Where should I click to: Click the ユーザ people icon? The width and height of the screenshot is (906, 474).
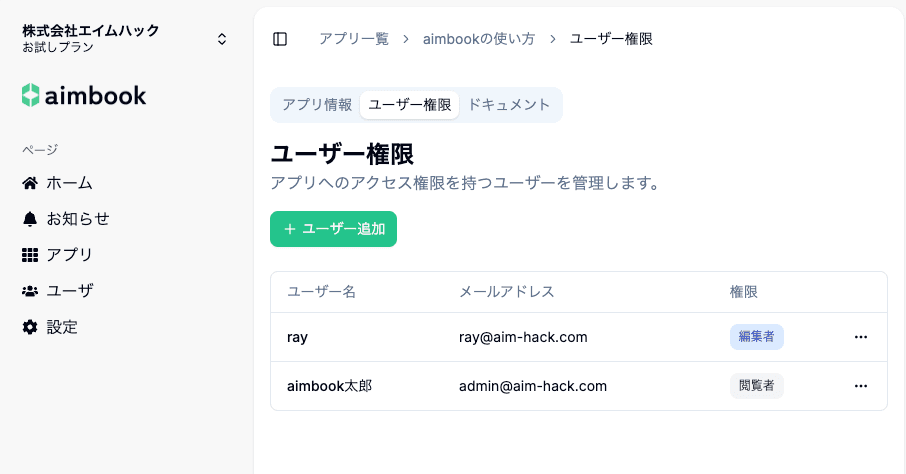[x=30, y=291]
